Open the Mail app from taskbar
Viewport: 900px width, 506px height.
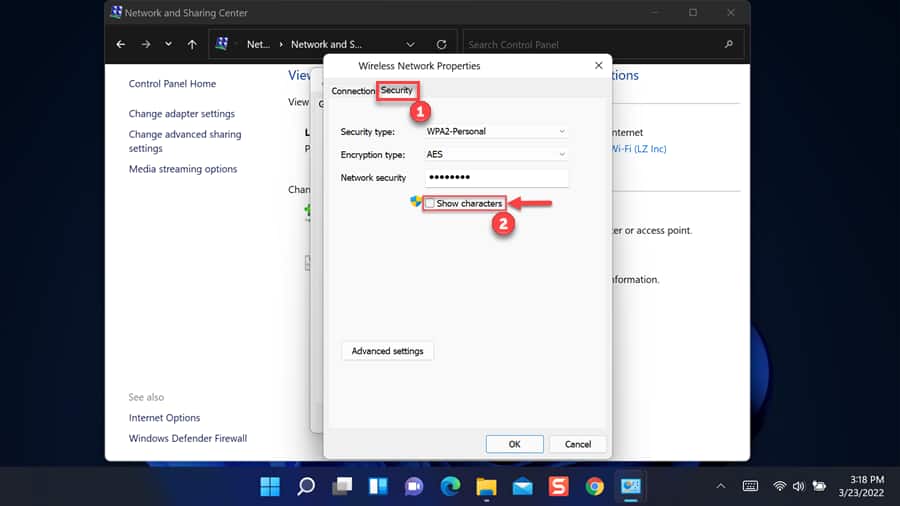pos(522,486)
